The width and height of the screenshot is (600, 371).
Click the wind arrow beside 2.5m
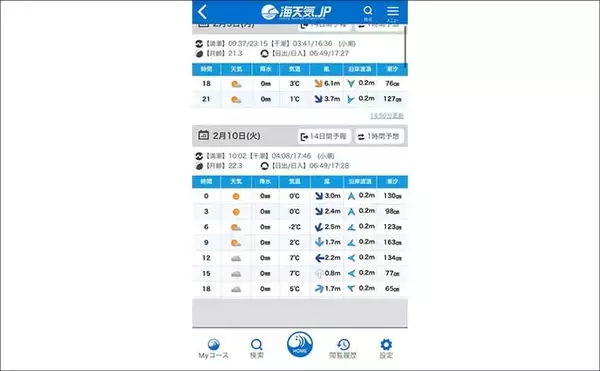[319, 227]
